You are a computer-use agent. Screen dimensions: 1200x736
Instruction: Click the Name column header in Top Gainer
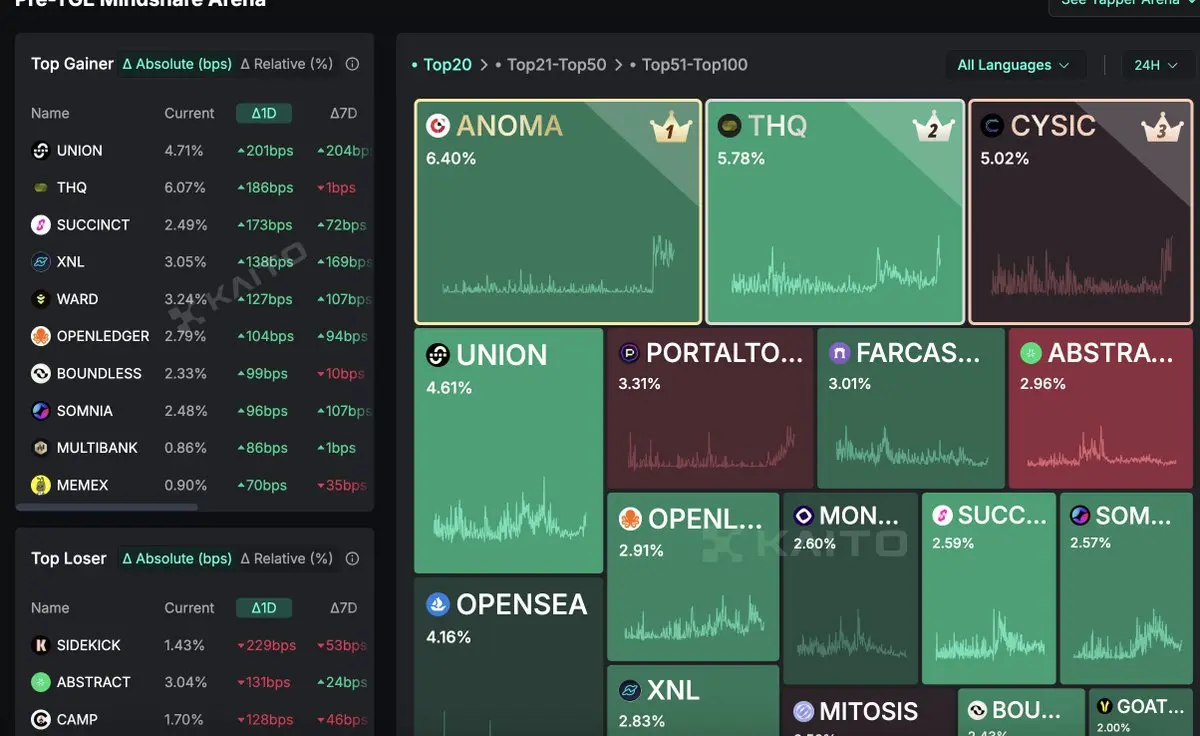(x=50, y=113)
